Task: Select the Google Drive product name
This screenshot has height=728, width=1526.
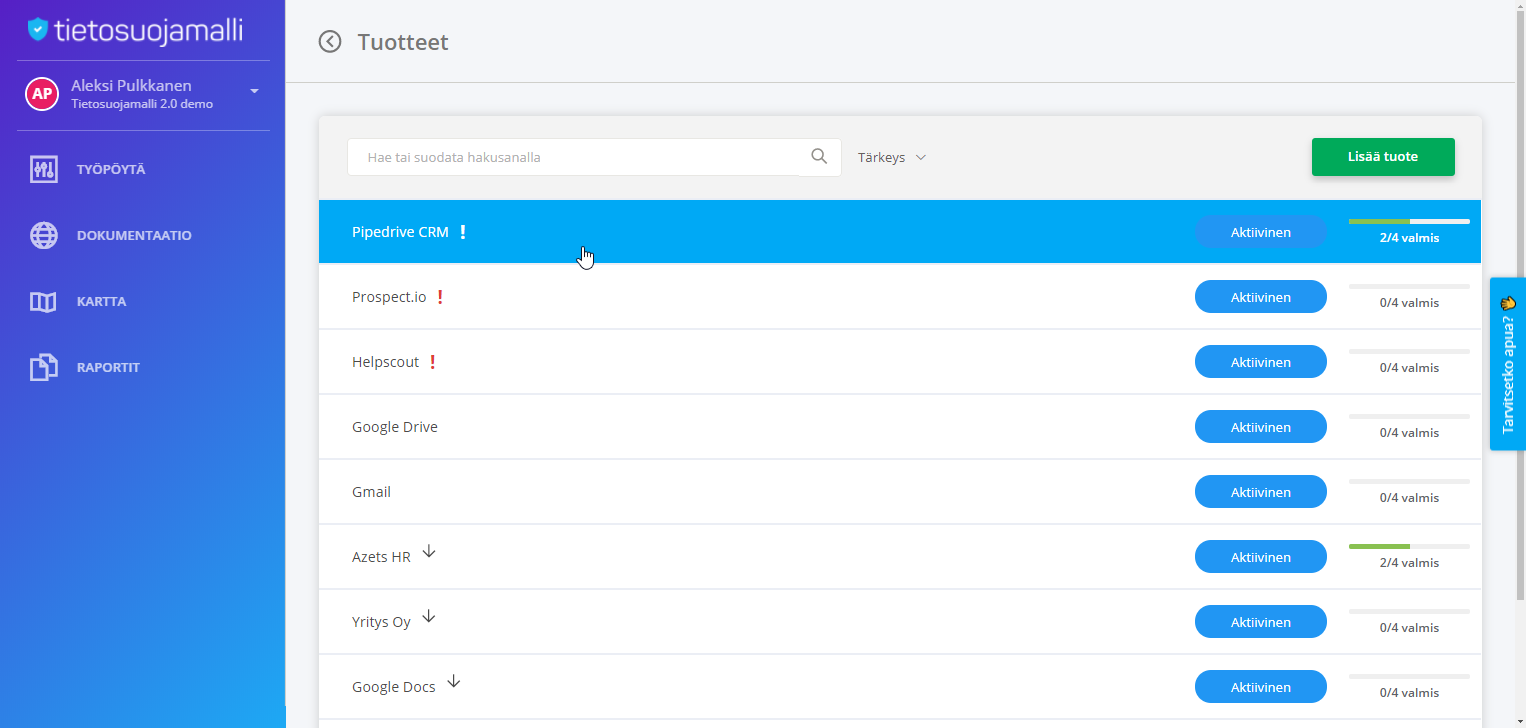Action: coord(395,427)
